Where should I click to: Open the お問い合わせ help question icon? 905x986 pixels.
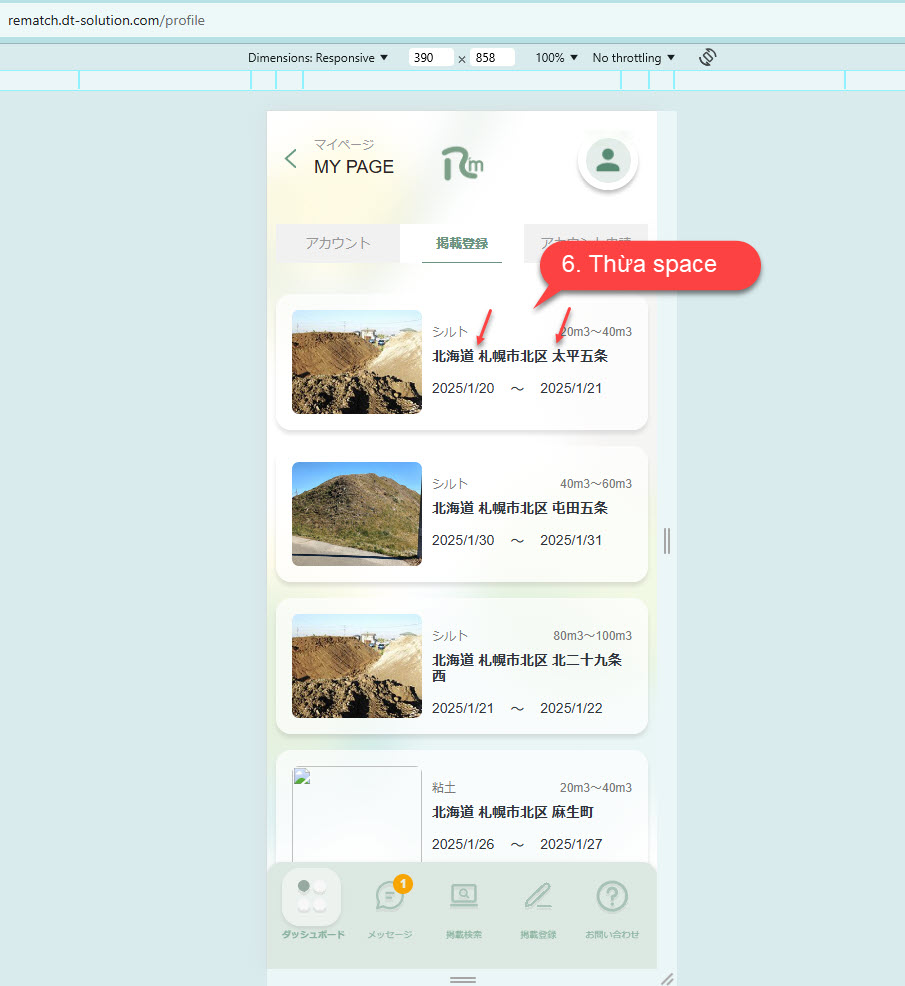pyautogui.click(x=611, y=897)
